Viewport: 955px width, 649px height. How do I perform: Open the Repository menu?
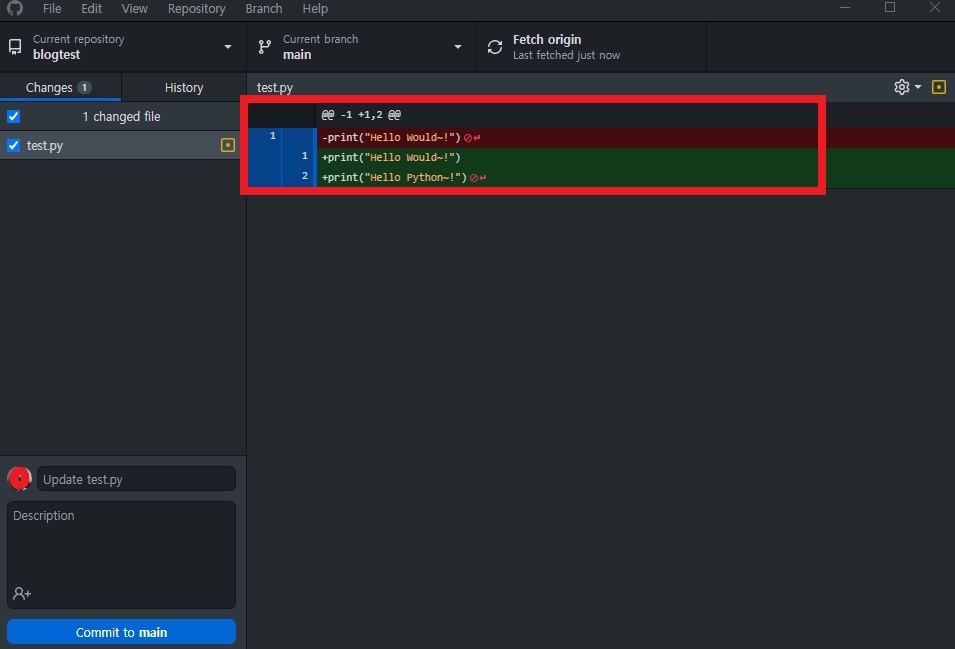point(196,9)
